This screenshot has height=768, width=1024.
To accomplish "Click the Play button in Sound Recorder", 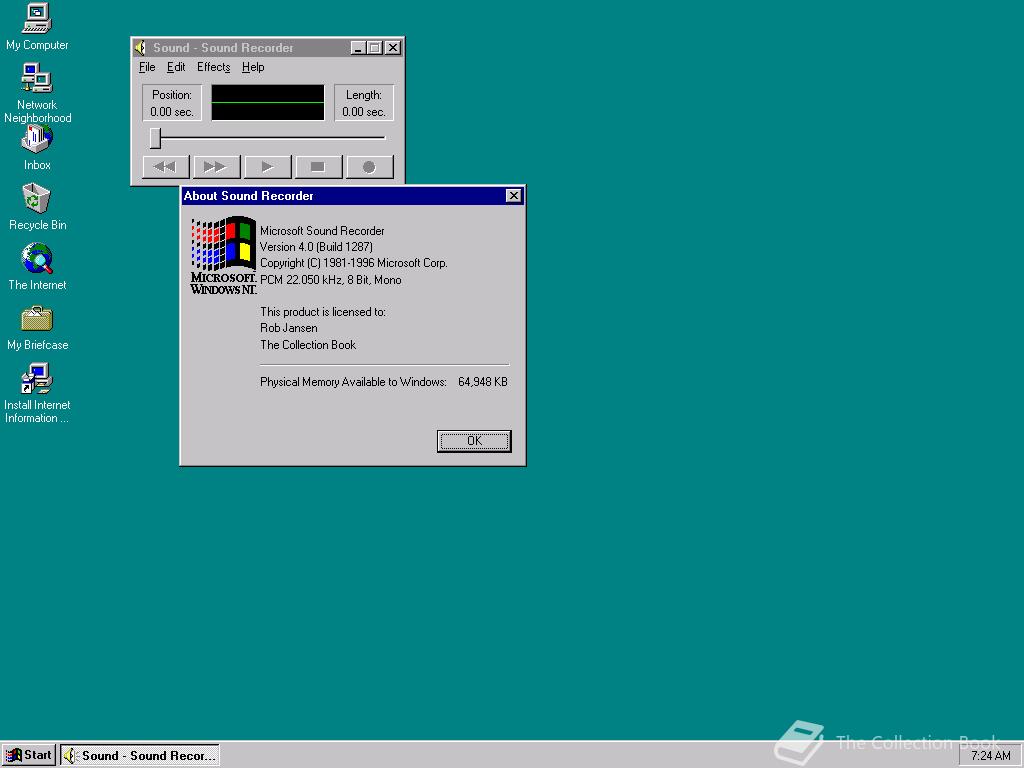I will pos(268,167).
